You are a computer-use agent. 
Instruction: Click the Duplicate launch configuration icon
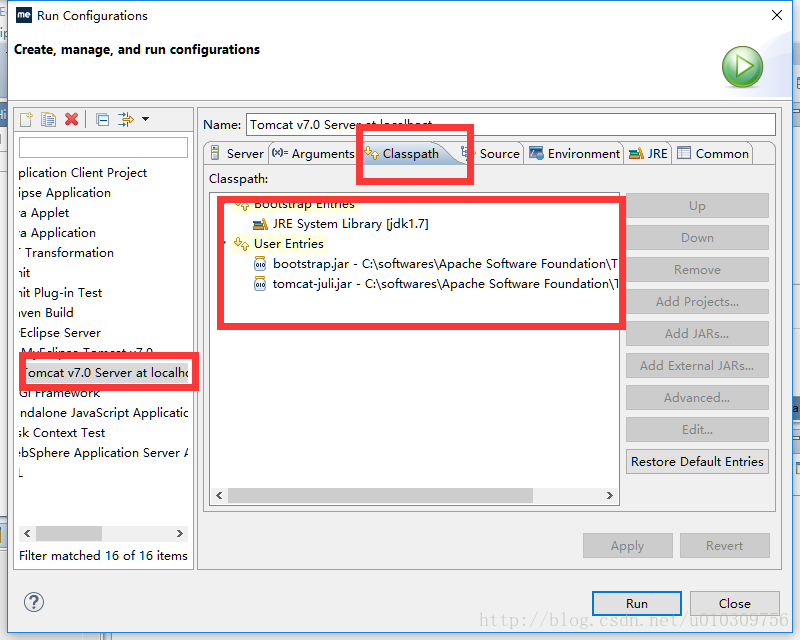[x=48, y=119]
